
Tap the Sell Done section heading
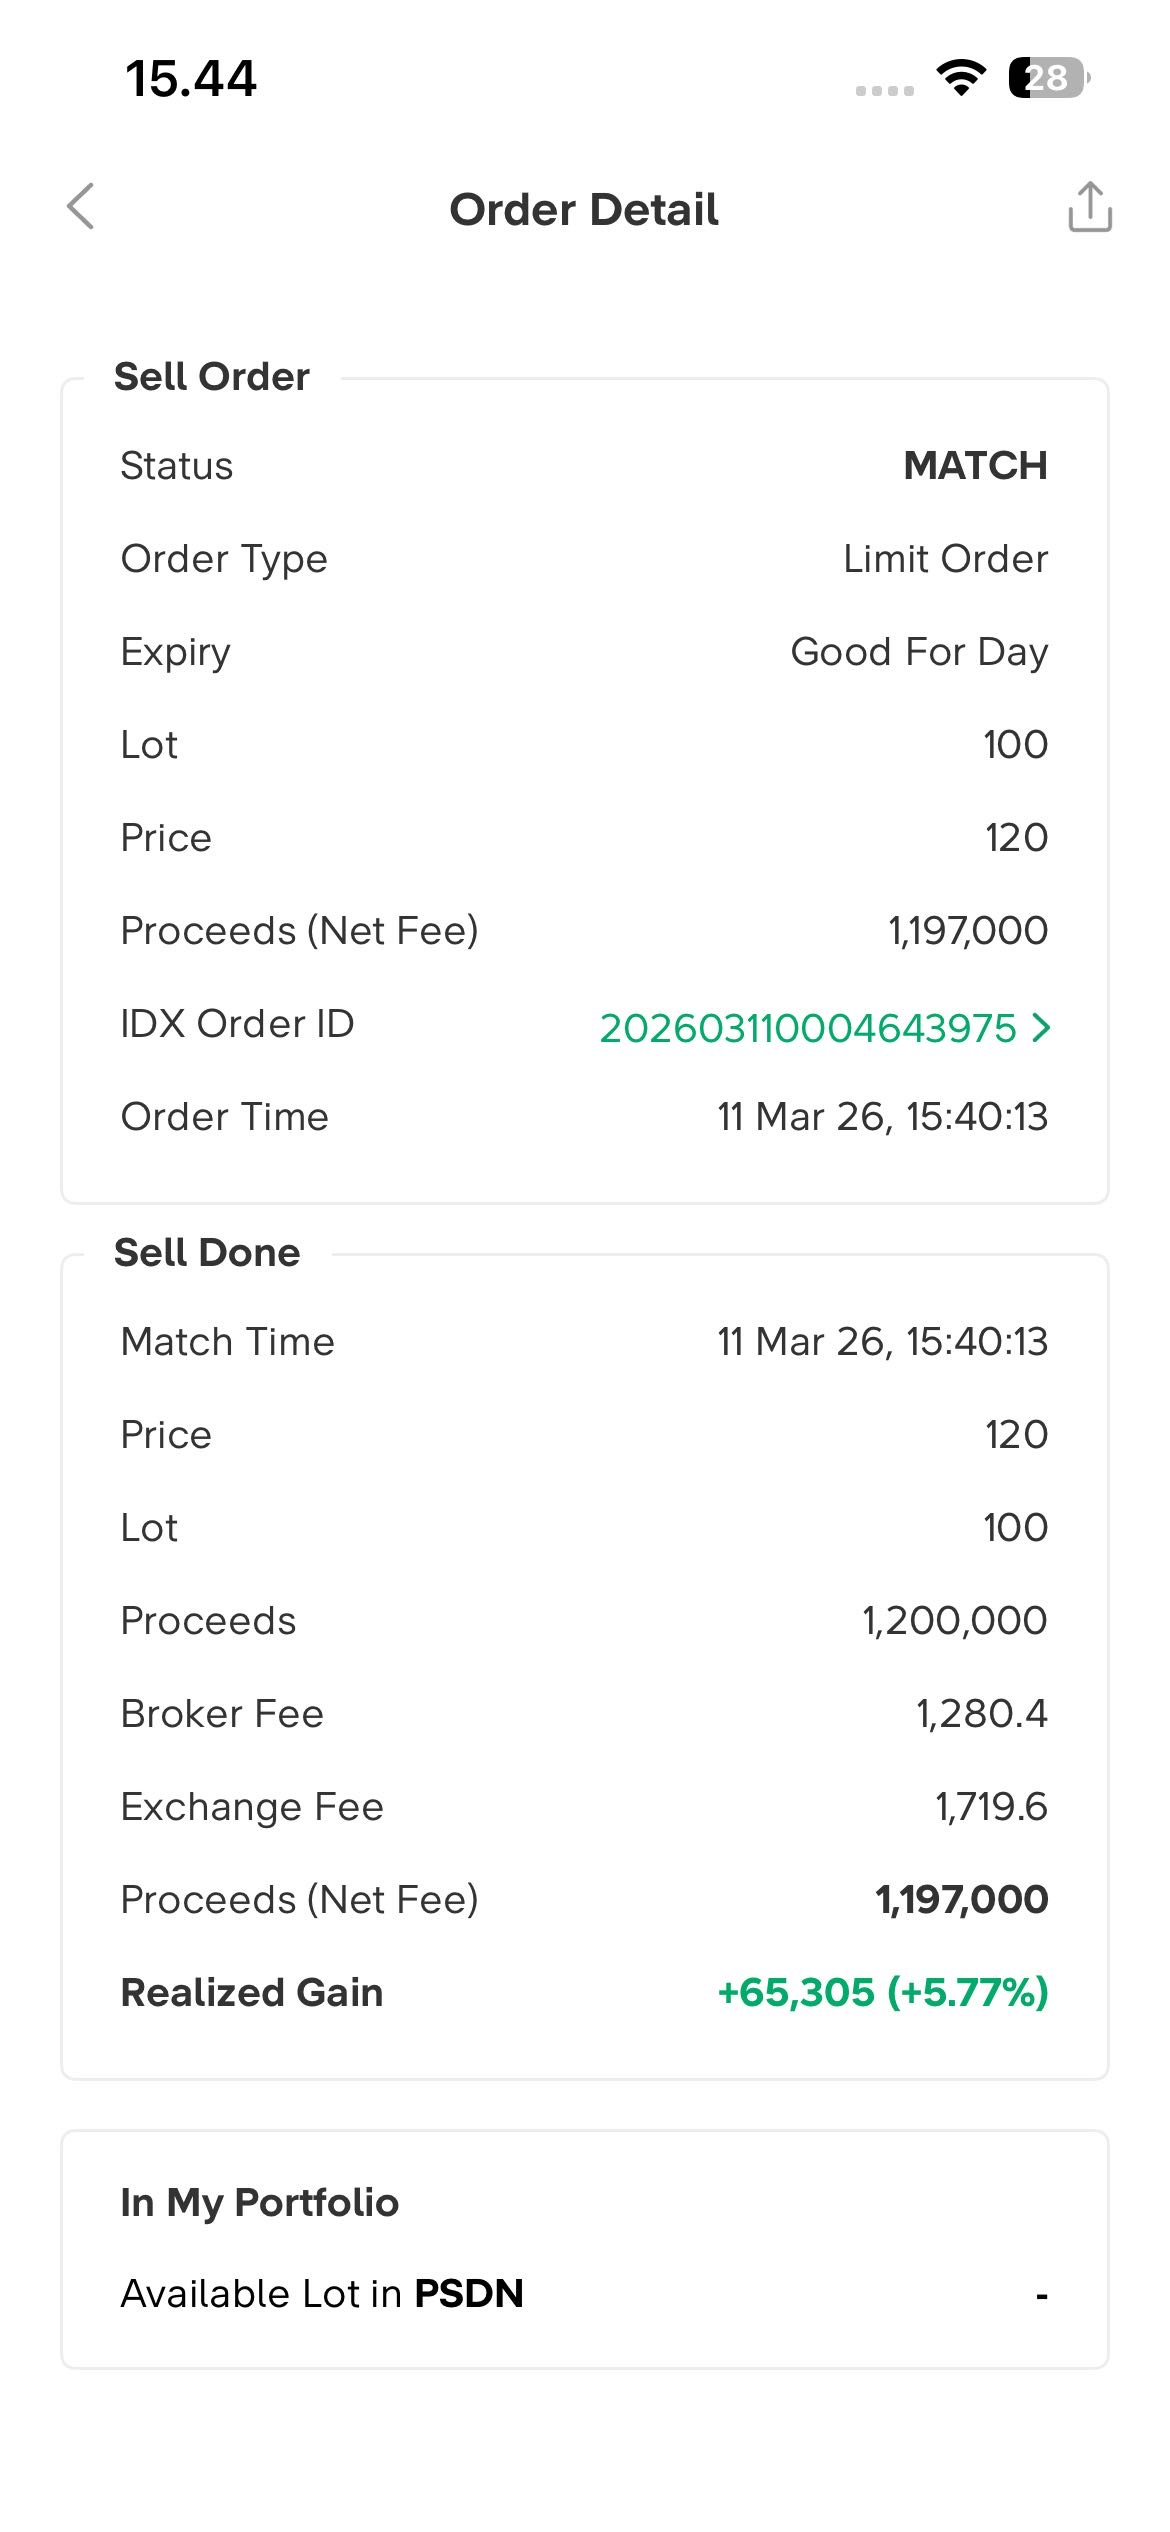[x=207, y=1253]
